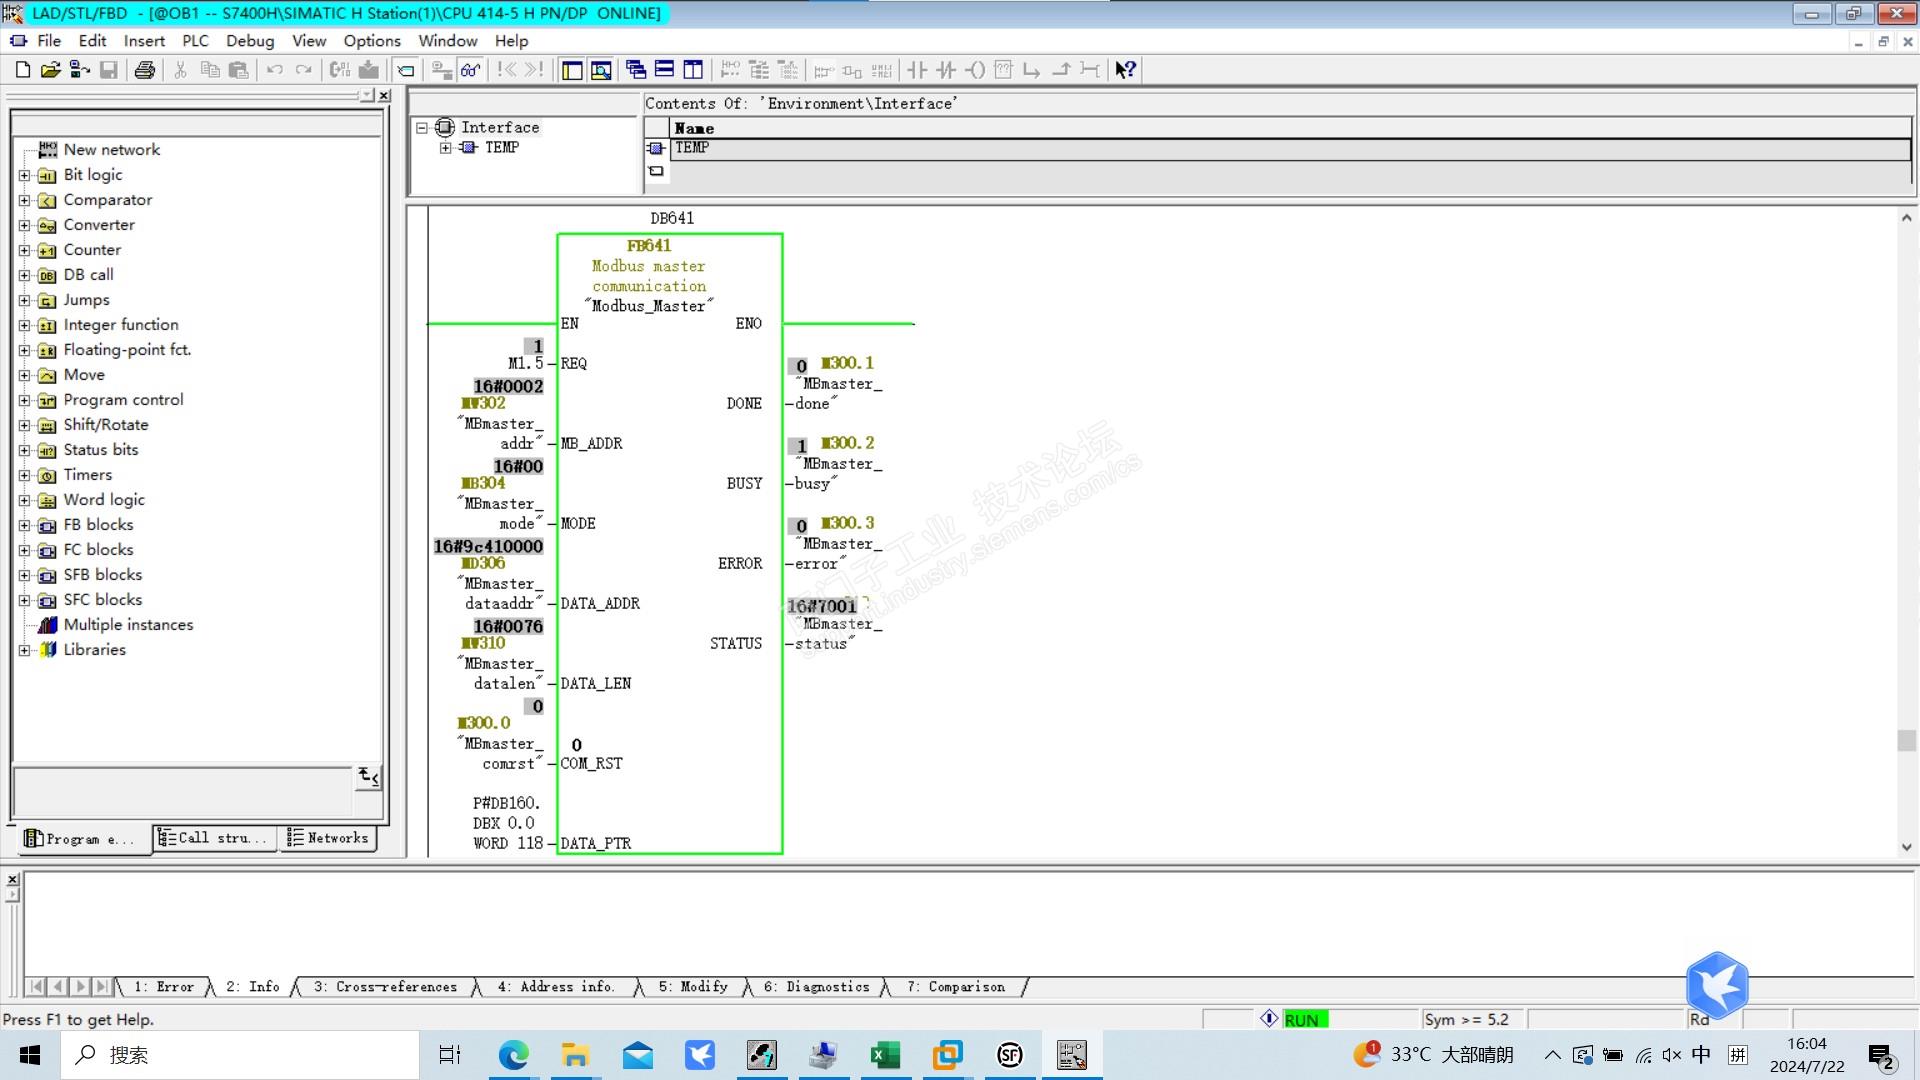
Task: Insert a normally open contact
Action: 917,70
